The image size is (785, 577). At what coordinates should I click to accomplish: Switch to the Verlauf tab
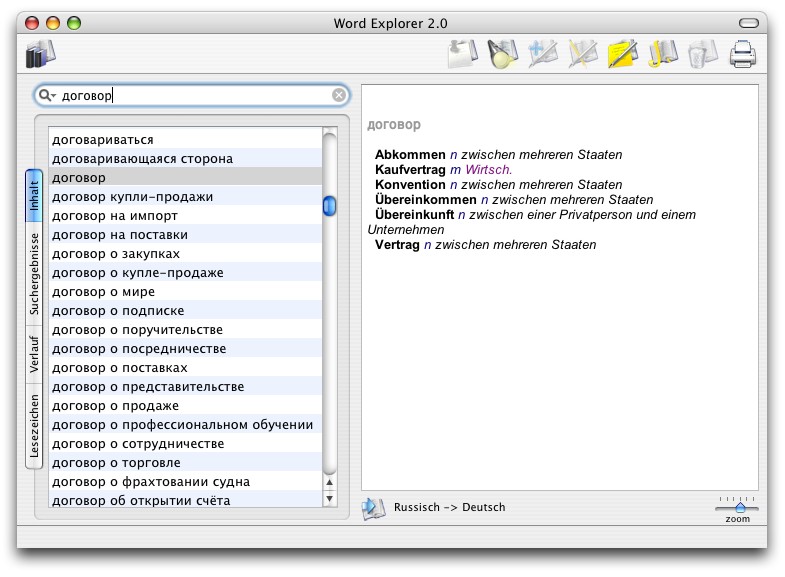(x=34, y=354)
